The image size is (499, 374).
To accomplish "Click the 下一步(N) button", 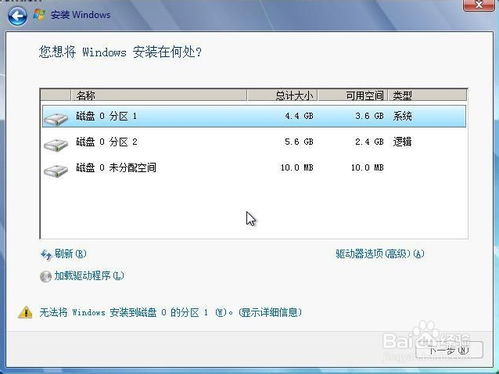I will point(449,350).
